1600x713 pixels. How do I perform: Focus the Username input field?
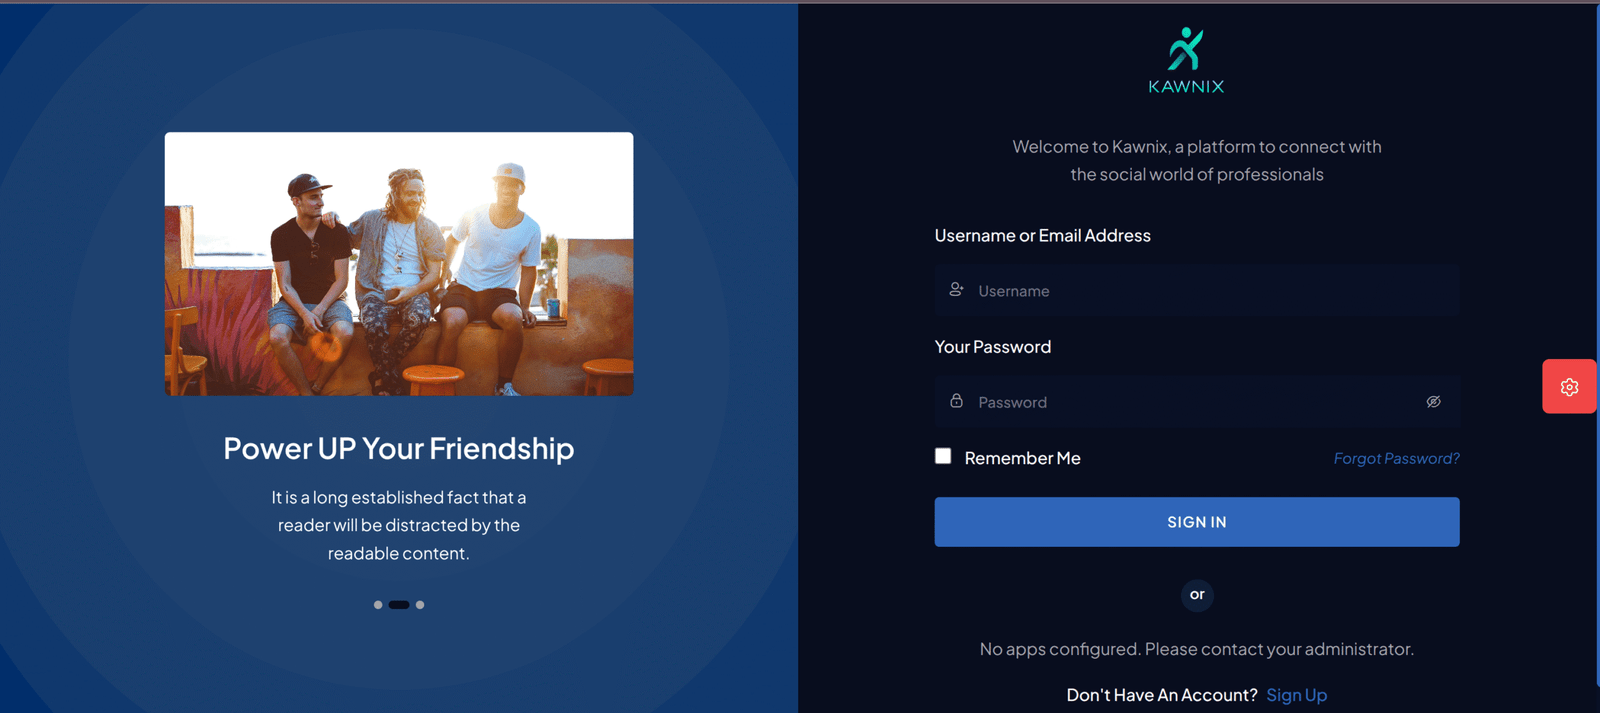tap(1197, 291)
